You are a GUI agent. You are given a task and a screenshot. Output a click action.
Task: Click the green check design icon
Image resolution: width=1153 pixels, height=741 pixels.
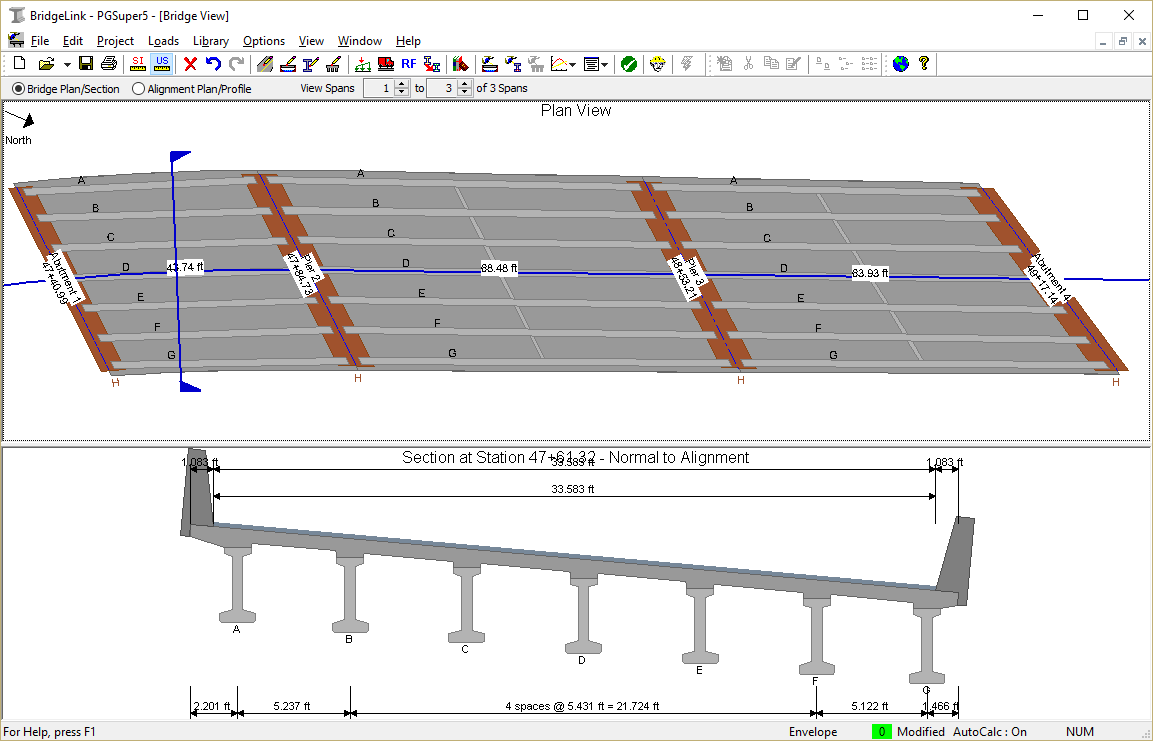pyautogui.click(x=629, y=63)
